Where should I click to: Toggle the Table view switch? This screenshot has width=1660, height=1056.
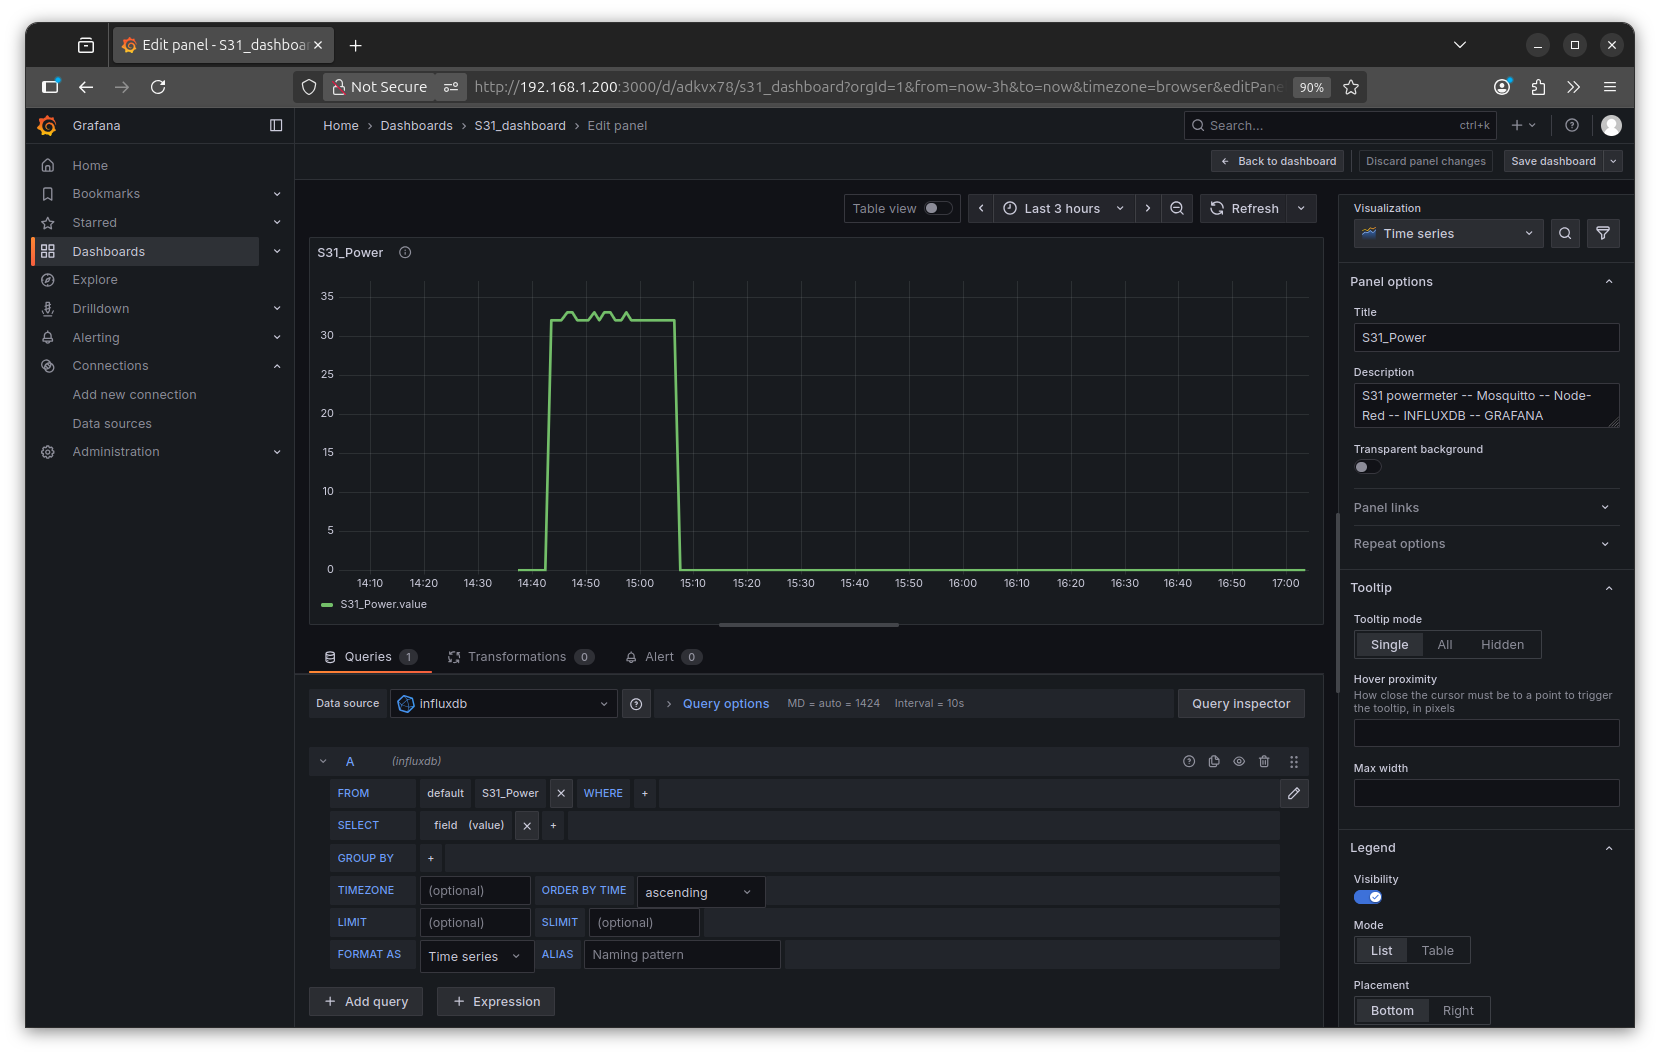(x=938, y=208)
